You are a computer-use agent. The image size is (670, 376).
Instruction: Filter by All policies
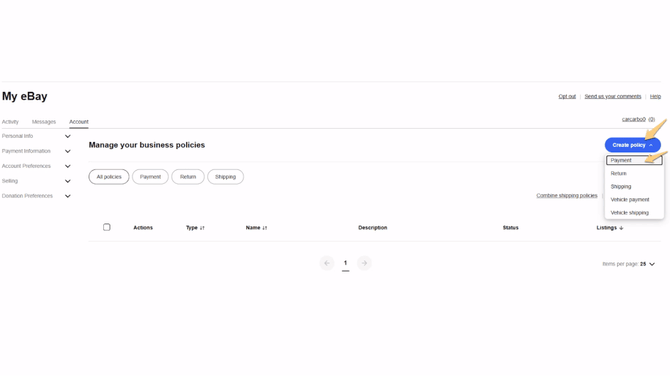click(x=109, y=177)
